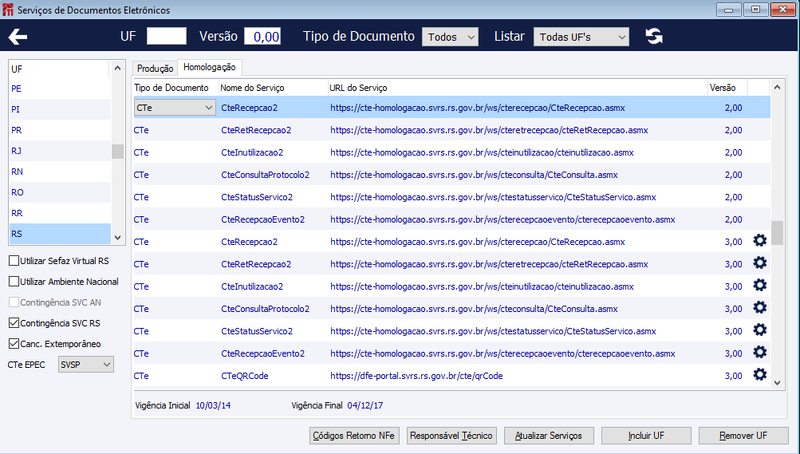Open the CTe EPEC SVSP dropdown
The height and width of the screenshot is (454, 800).
pyautogui.click(x=86, y=365)
